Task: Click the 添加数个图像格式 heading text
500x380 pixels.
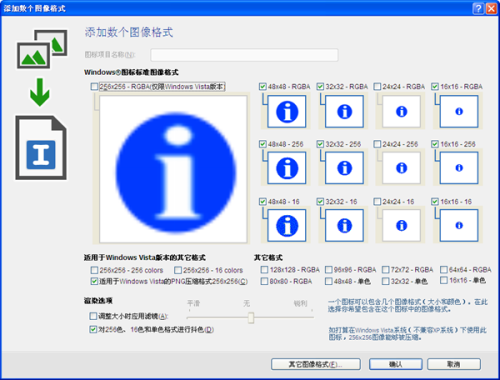Action: [x=129, y=32]
